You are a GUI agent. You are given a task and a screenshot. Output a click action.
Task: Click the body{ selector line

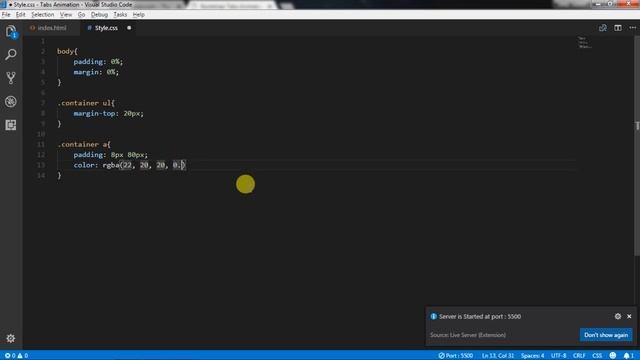[x=67, y=51]
